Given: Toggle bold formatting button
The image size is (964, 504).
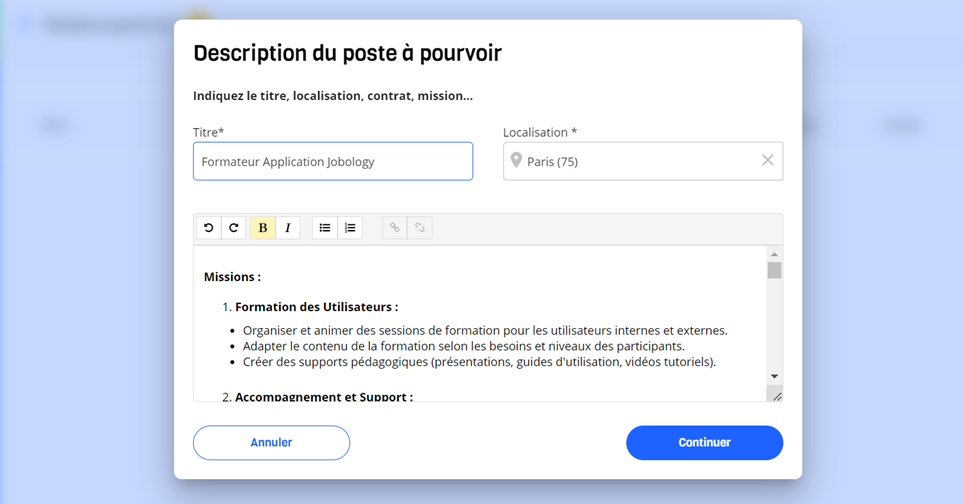Looking at the screenshot, I should pos(263,228).
